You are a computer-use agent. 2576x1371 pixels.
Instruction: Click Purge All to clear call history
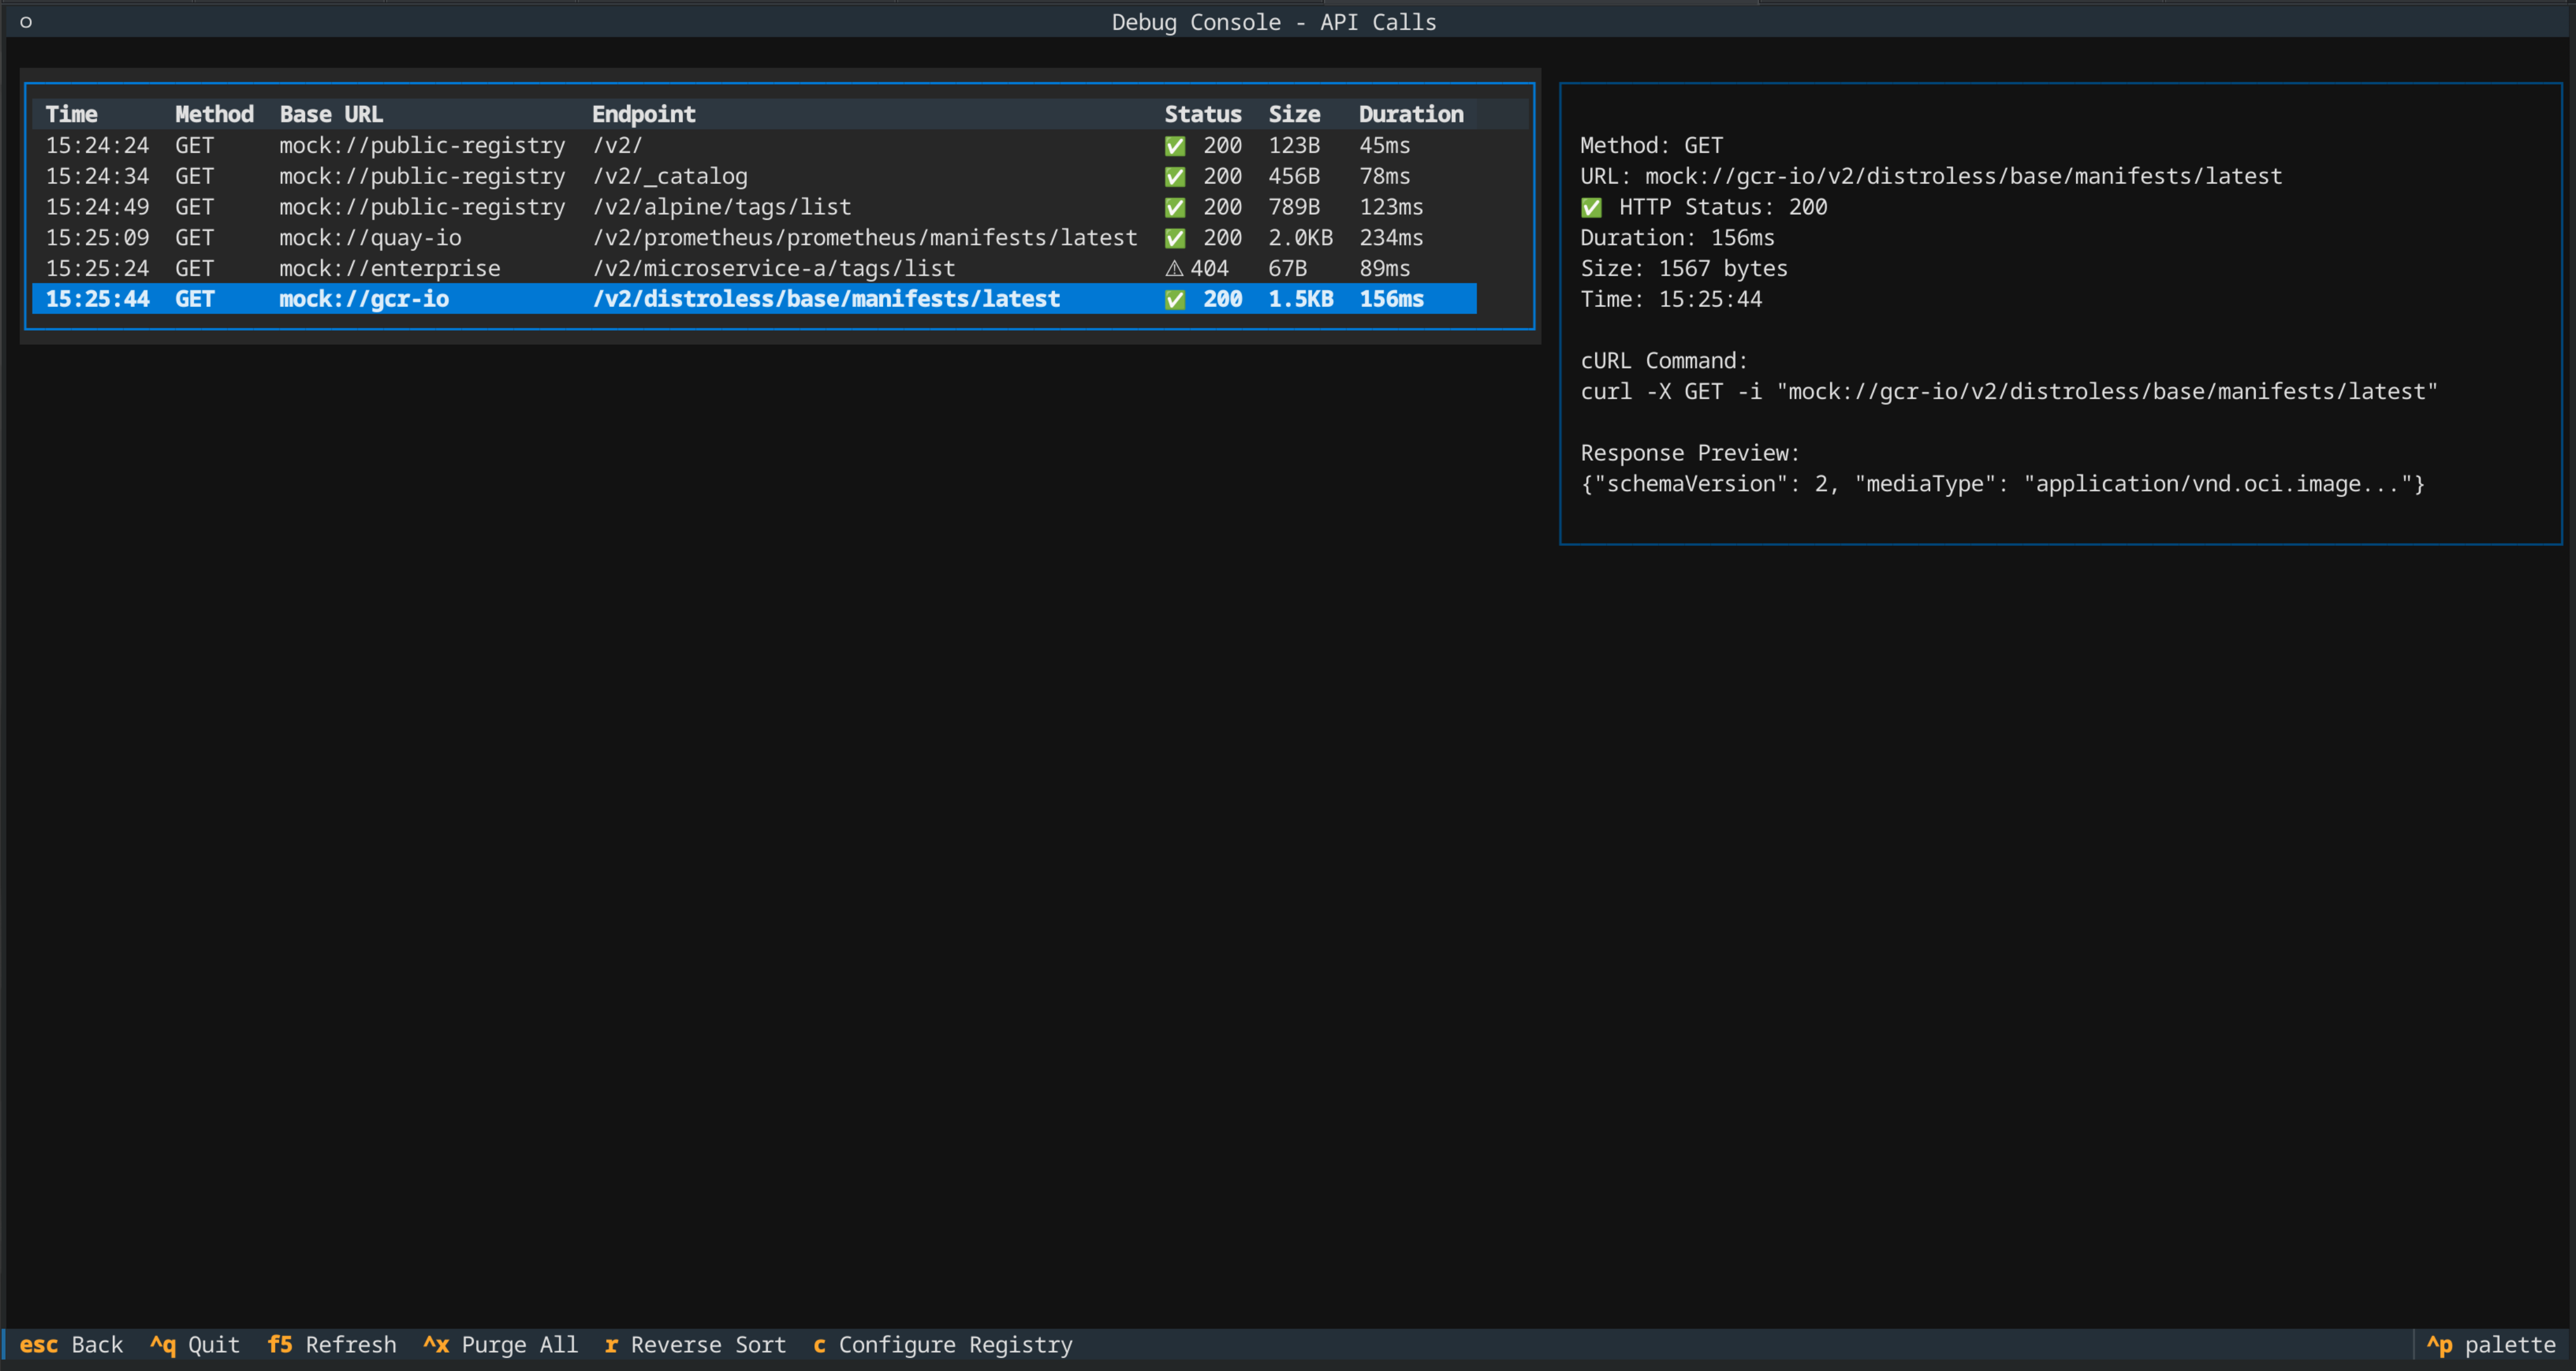pyautogui.click(x=500, y=1345)
